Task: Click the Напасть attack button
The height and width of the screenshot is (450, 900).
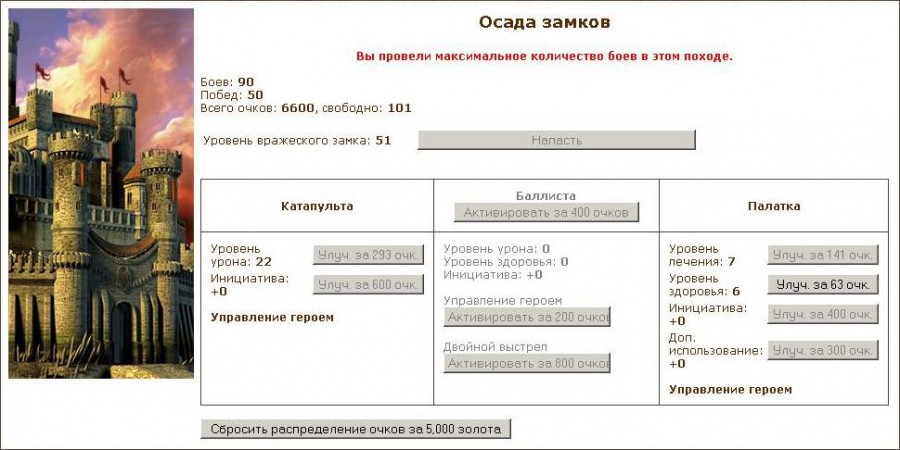Action: 556,139
